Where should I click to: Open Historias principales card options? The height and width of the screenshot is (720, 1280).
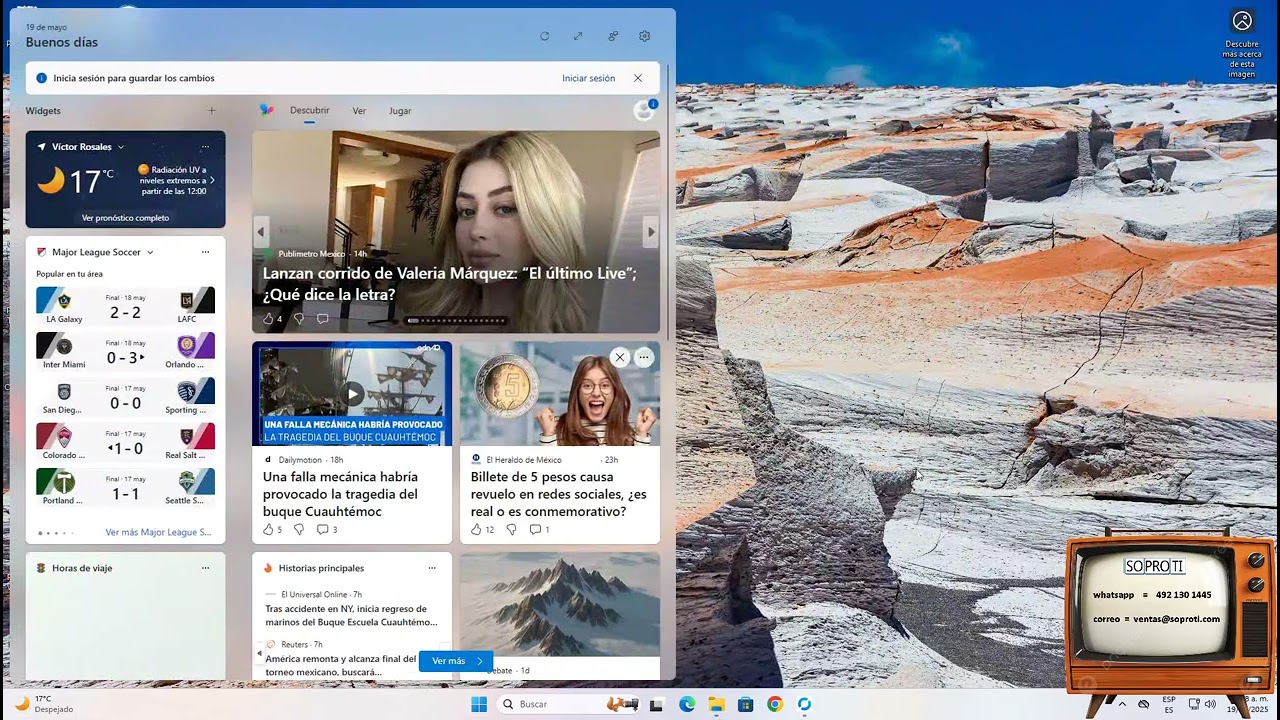432,568
